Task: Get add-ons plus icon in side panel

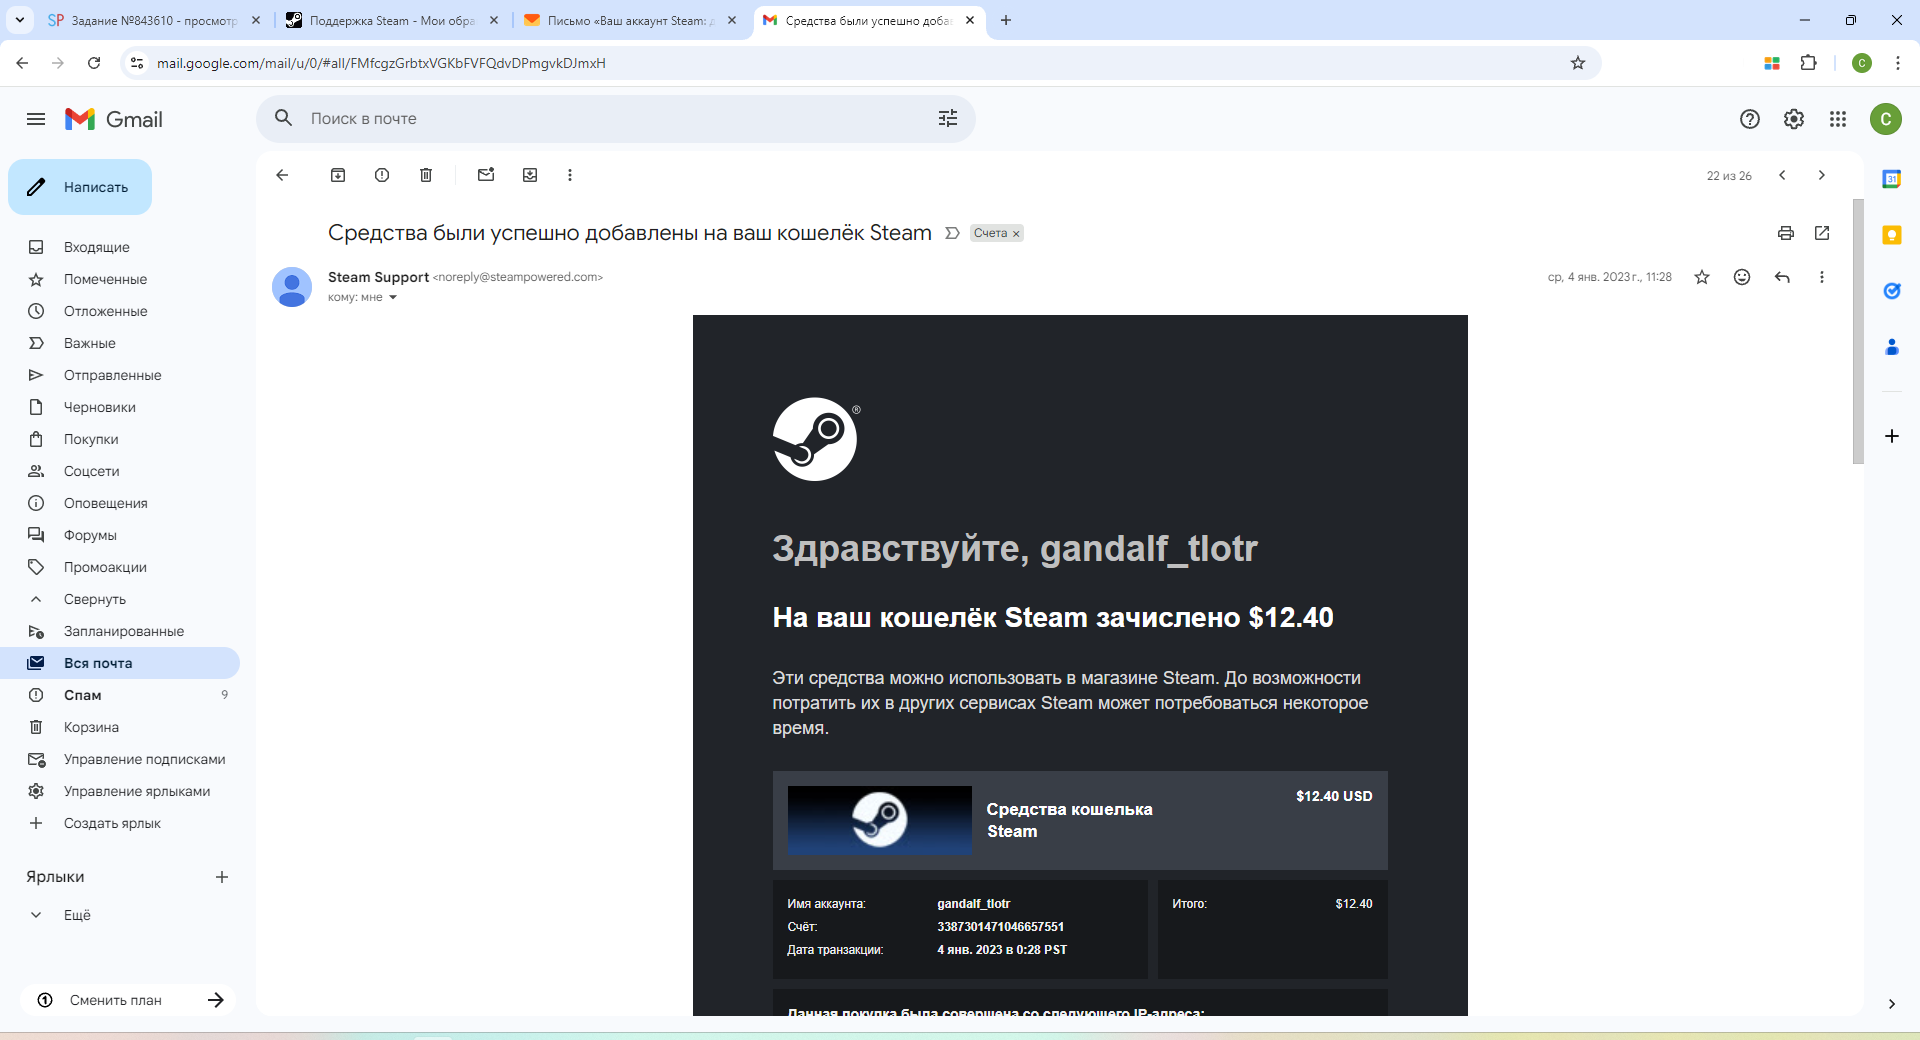Action: [1891, 436]
